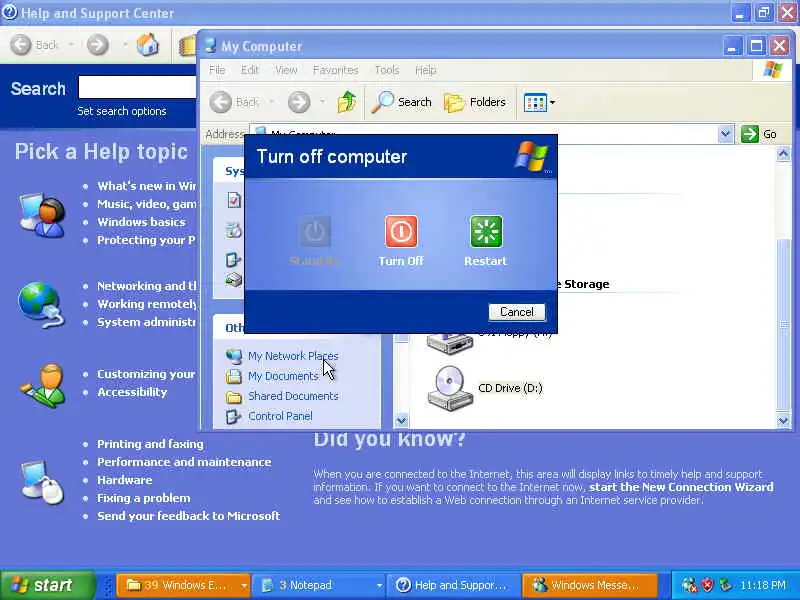The image size is (800, 600).
Task: Open Performance and maintenance help topic
Action: [x=184, y=462]
